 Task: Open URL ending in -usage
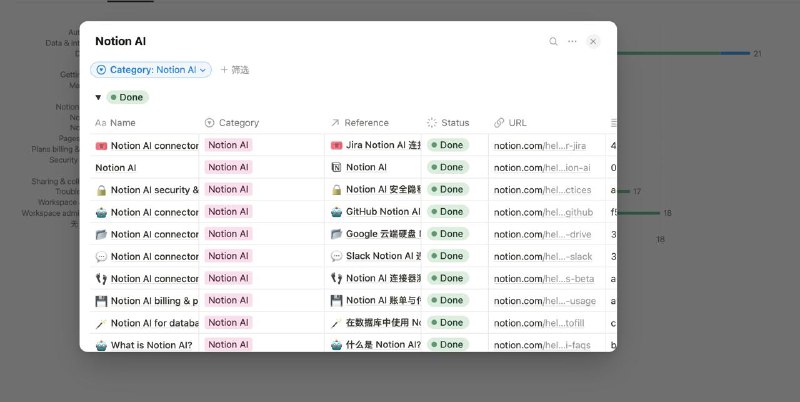tap(545, 301)
